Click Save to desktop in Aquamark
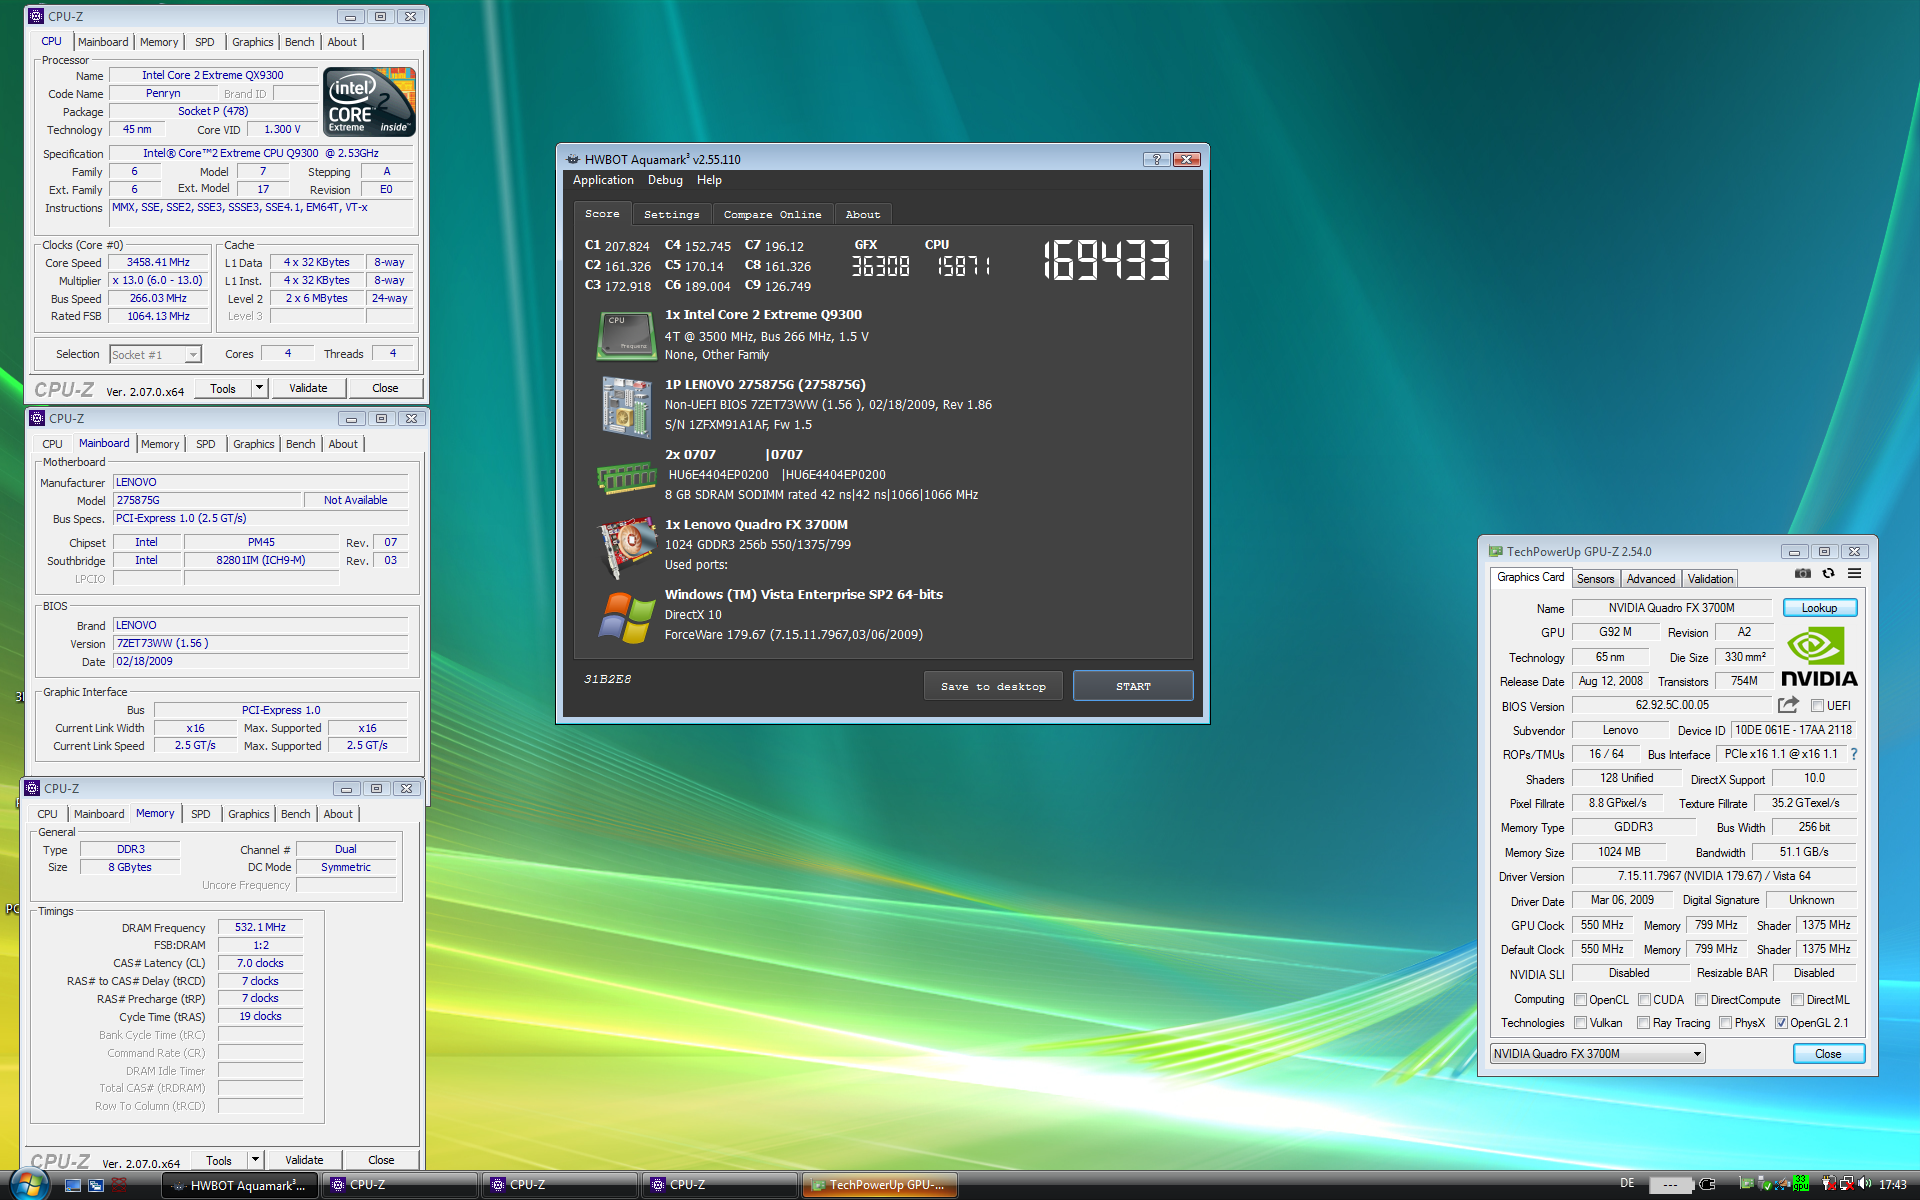The image size is (1920, 1200). (x=993, y=686)
